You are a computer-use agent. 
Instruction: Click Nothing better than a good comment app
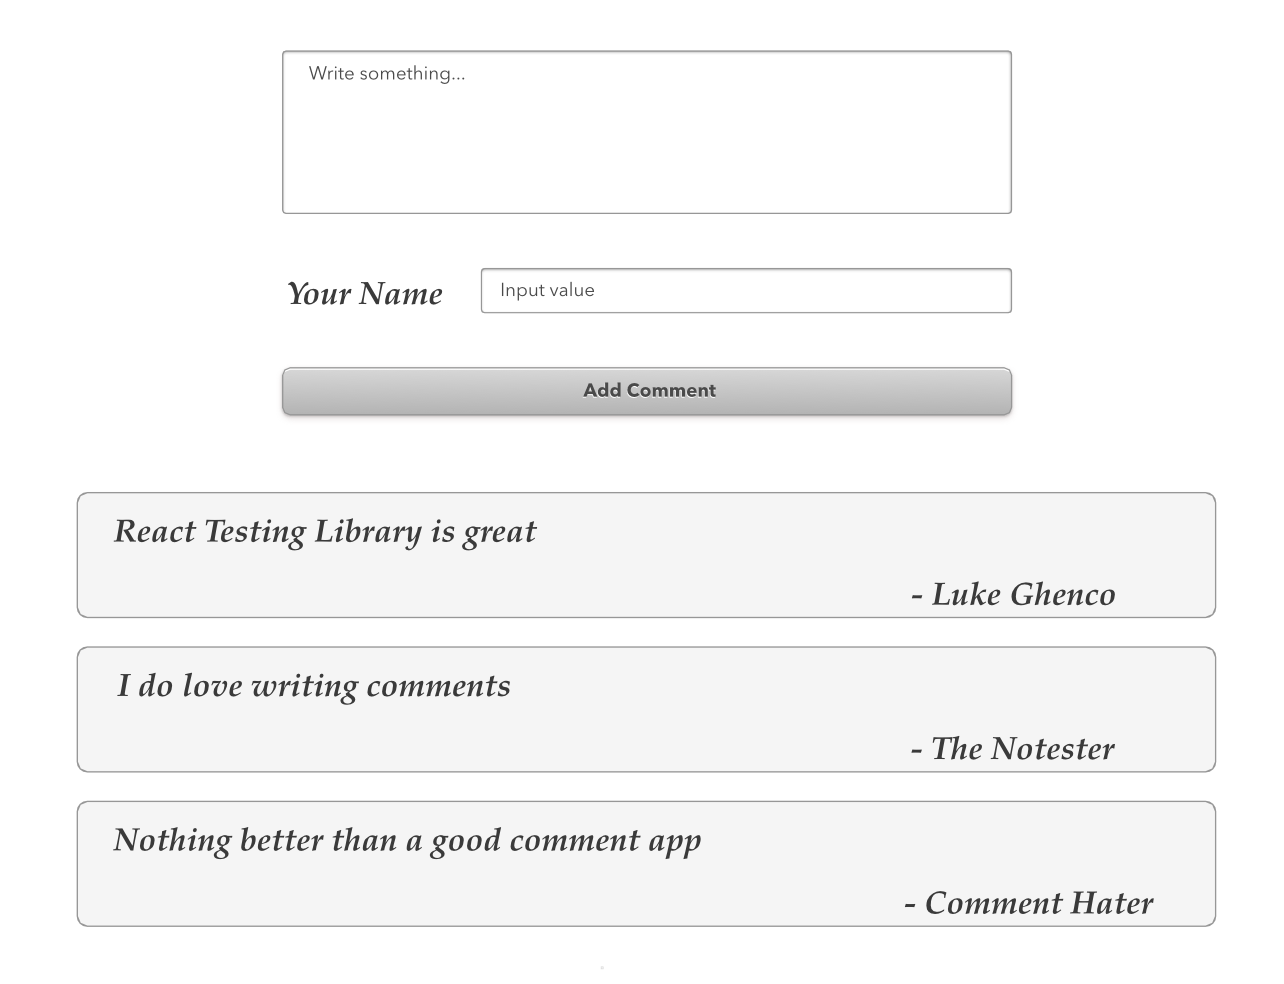pos(407,840)
